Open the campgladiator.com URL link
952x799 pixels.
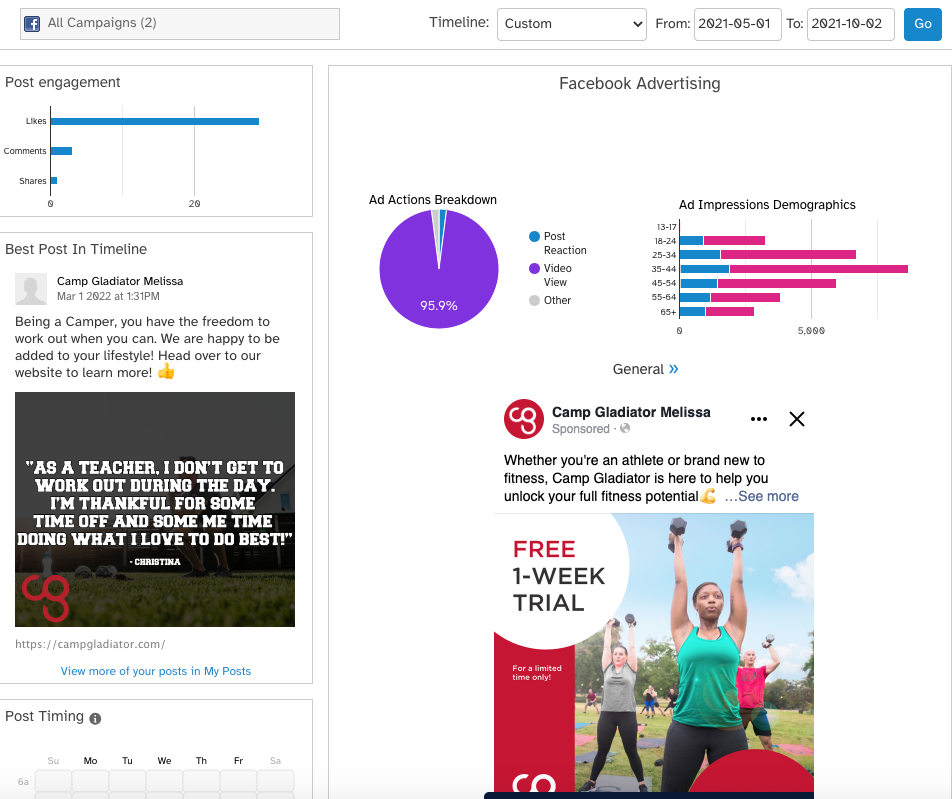90,644
